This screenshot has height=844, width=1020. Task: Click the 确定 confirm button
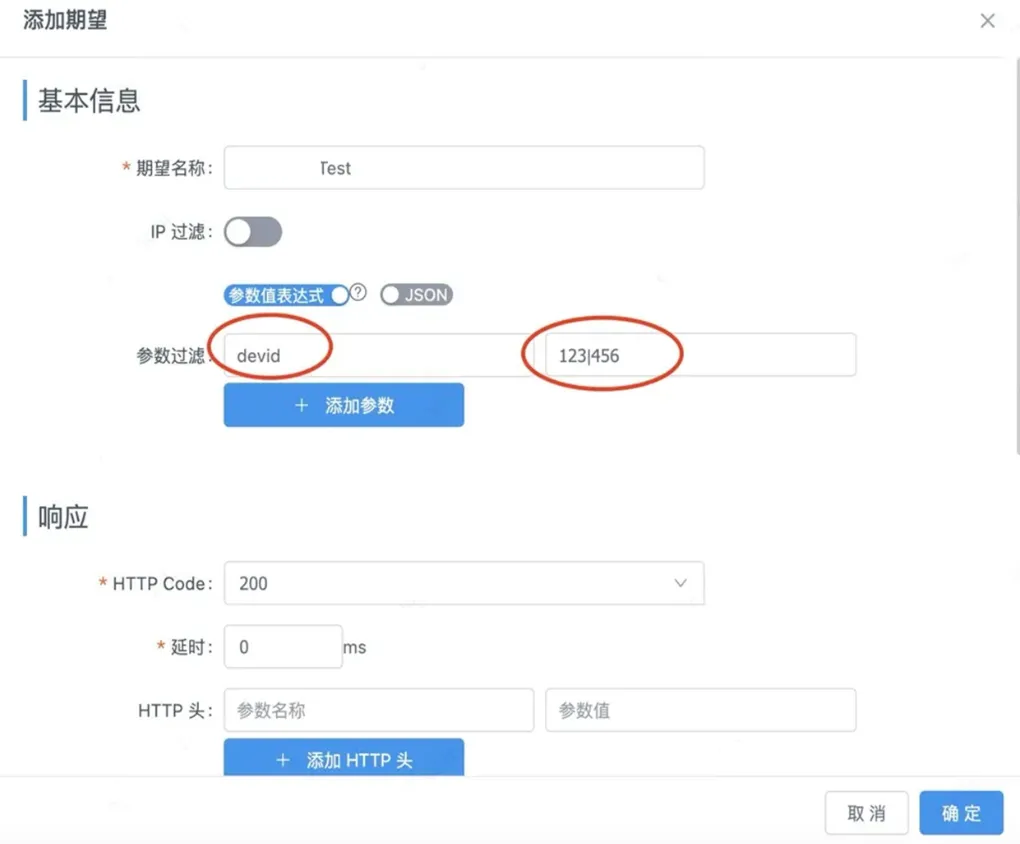tap(961, 813)
